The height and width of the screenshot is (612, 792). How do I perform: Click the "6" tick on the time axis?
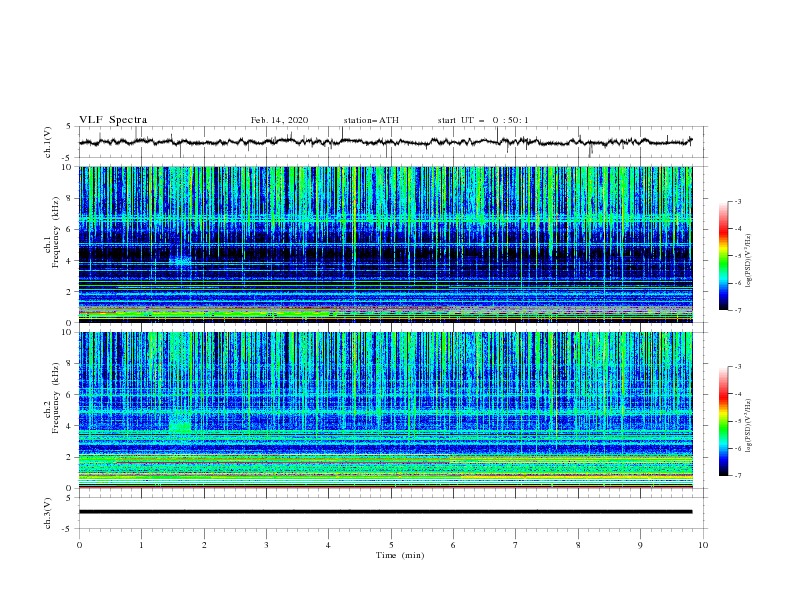click(453, 545)
